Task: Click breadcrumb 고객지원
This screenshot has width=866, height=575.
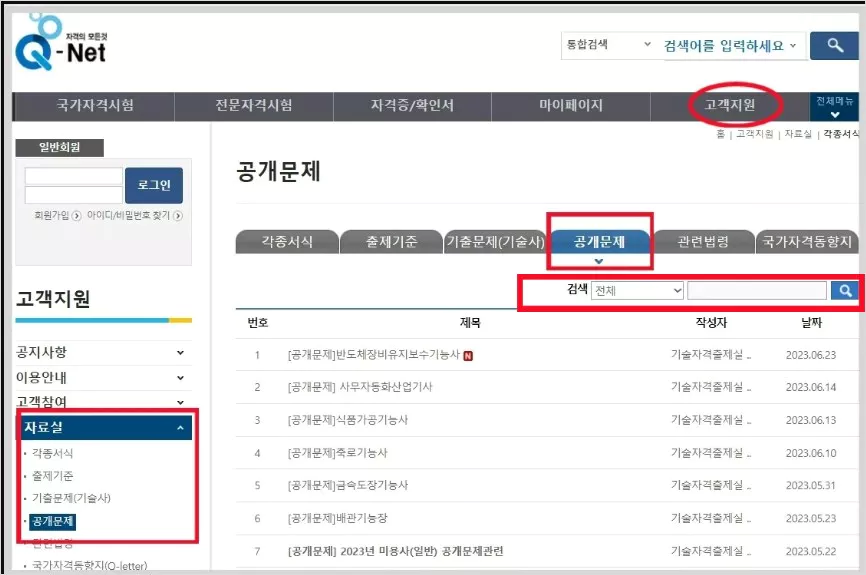Action: pyautogui.click(x=754, y=134)
